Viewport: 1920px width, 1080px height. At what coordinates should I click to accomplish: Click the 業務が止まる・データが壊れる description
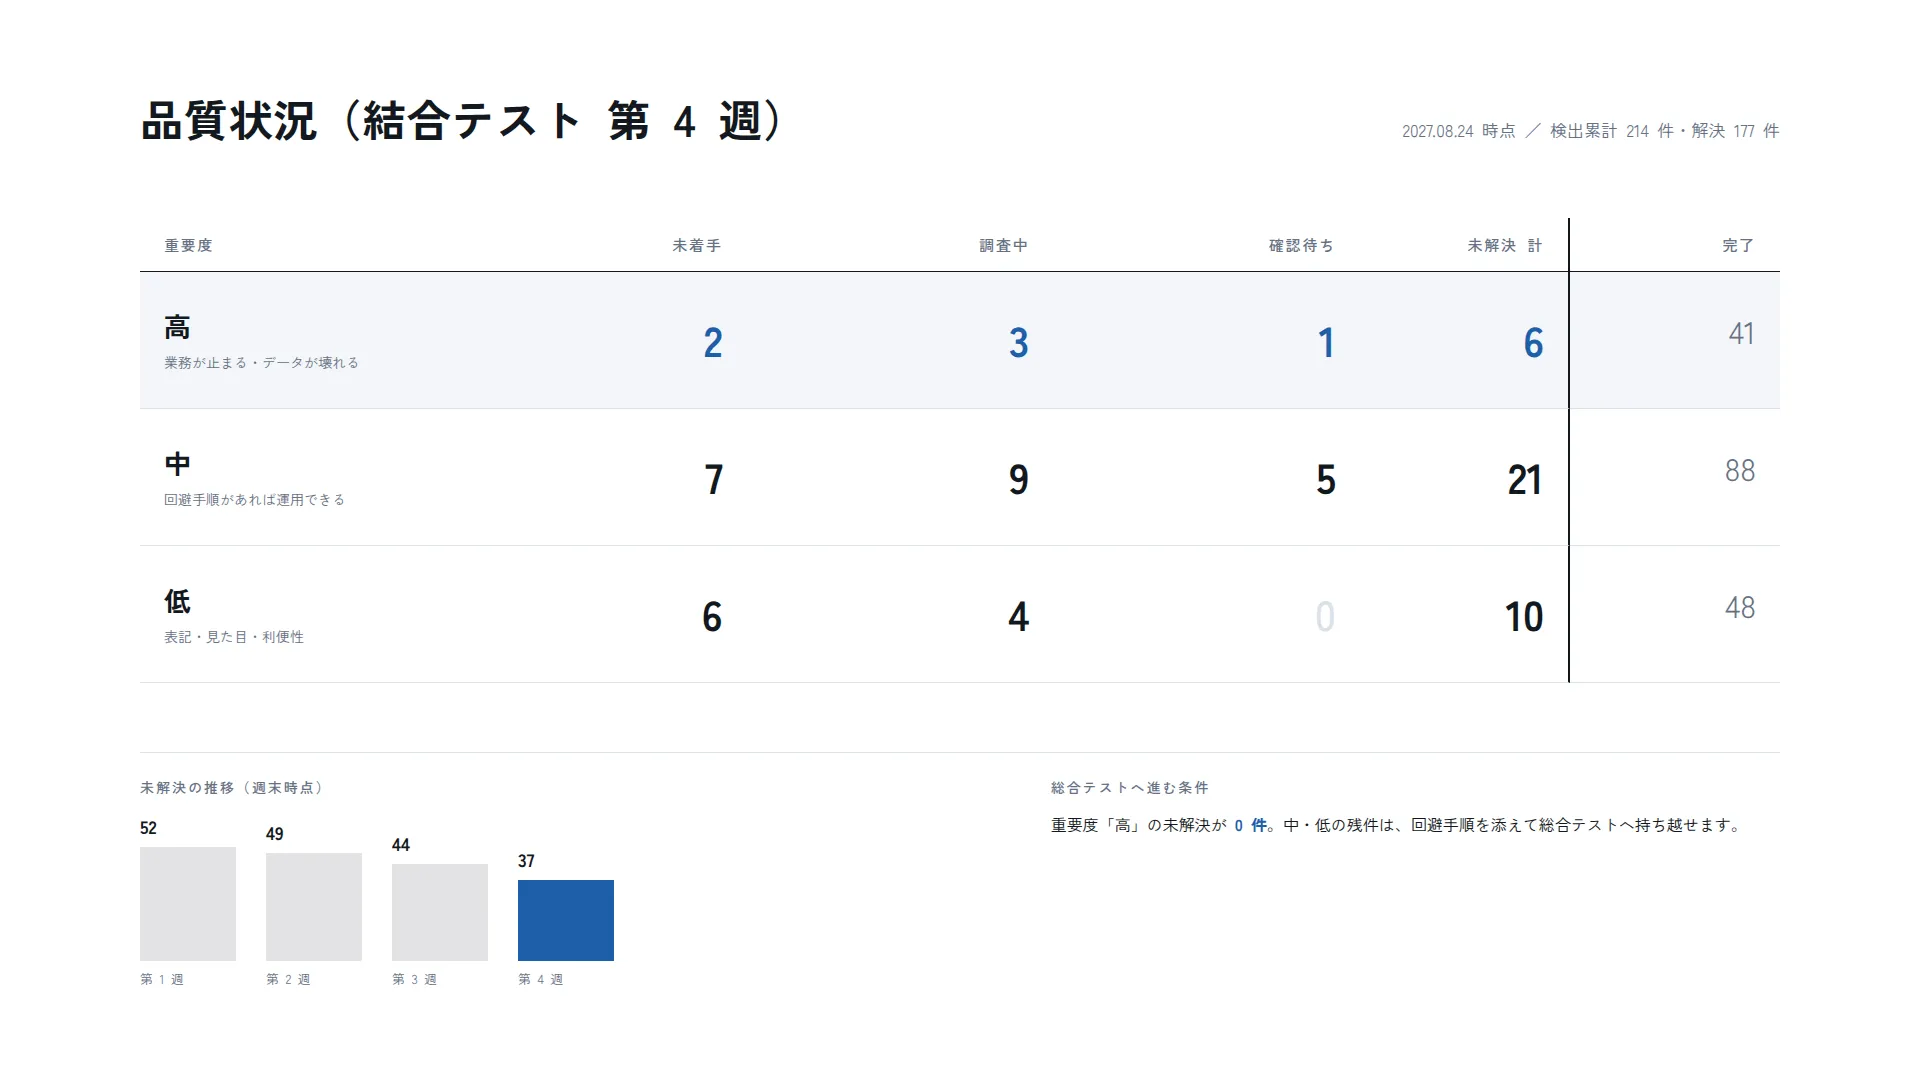[261, 362]
